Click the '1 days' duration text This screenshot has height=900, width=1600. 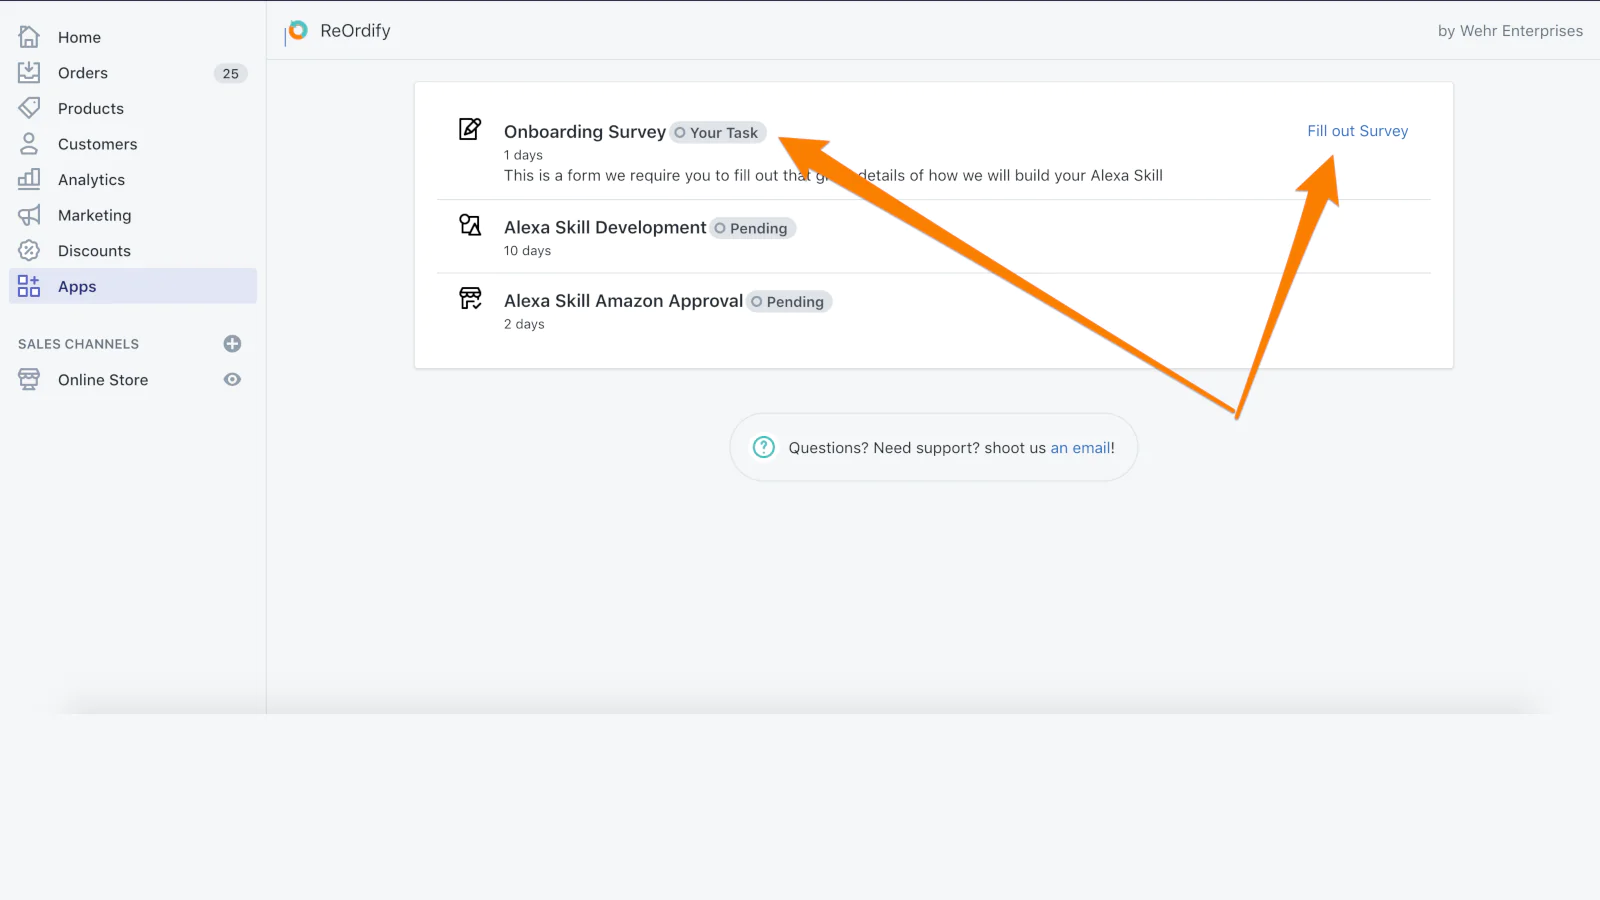(x=523, y=155)
